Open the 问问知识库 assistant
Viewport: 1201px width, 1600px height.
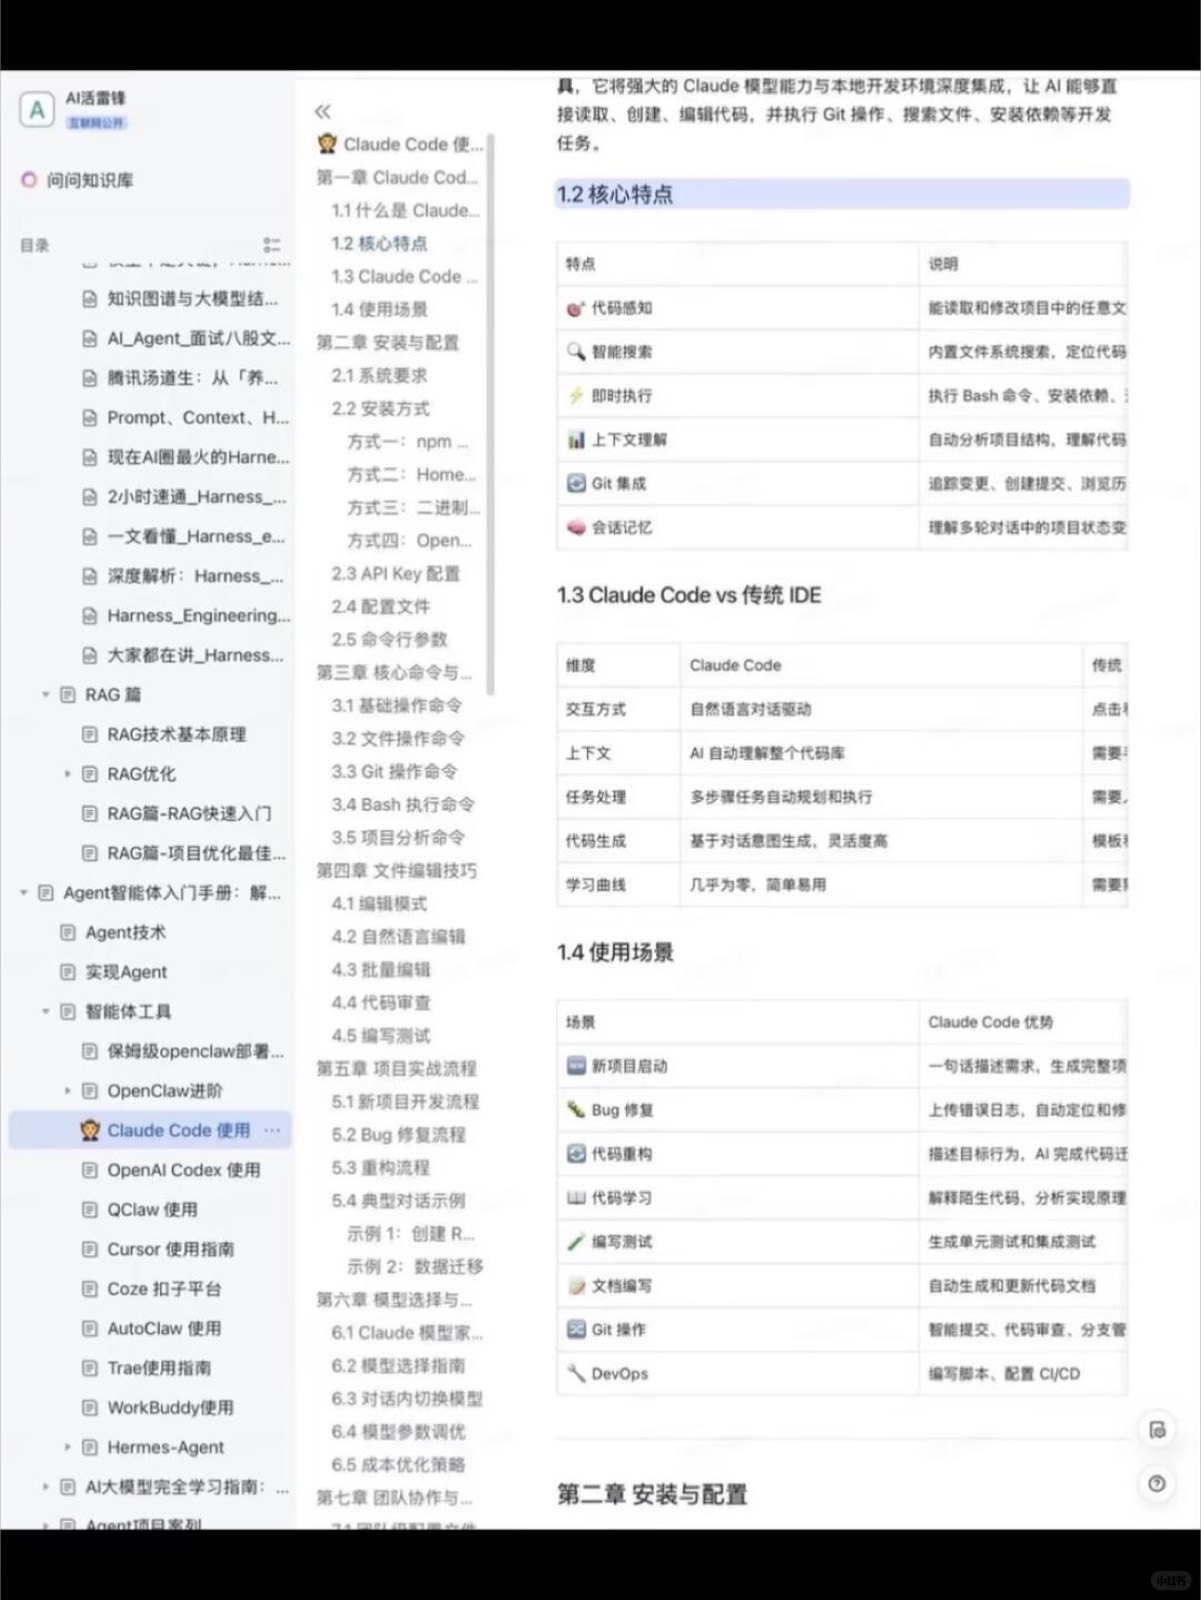click(77, 180)
